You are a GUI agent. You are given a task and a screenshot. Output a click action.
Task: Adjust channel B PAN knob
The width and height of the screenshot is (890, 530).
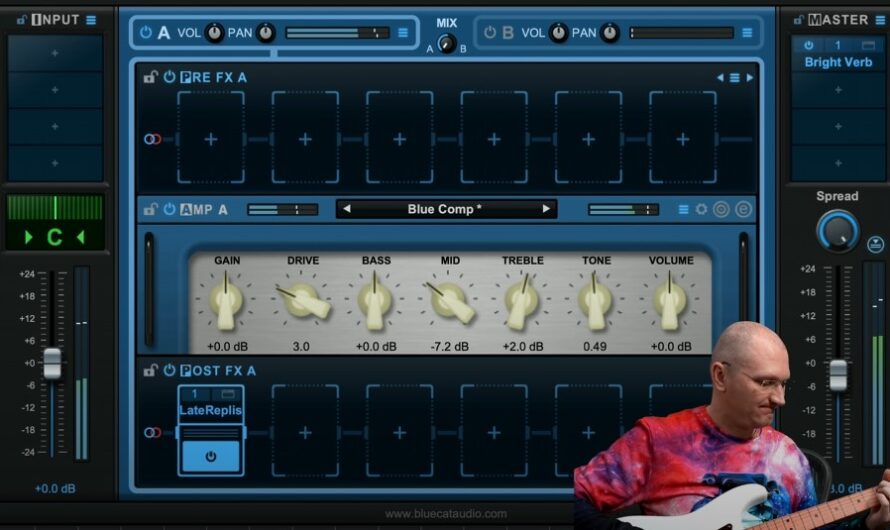(x=610, y=33)
